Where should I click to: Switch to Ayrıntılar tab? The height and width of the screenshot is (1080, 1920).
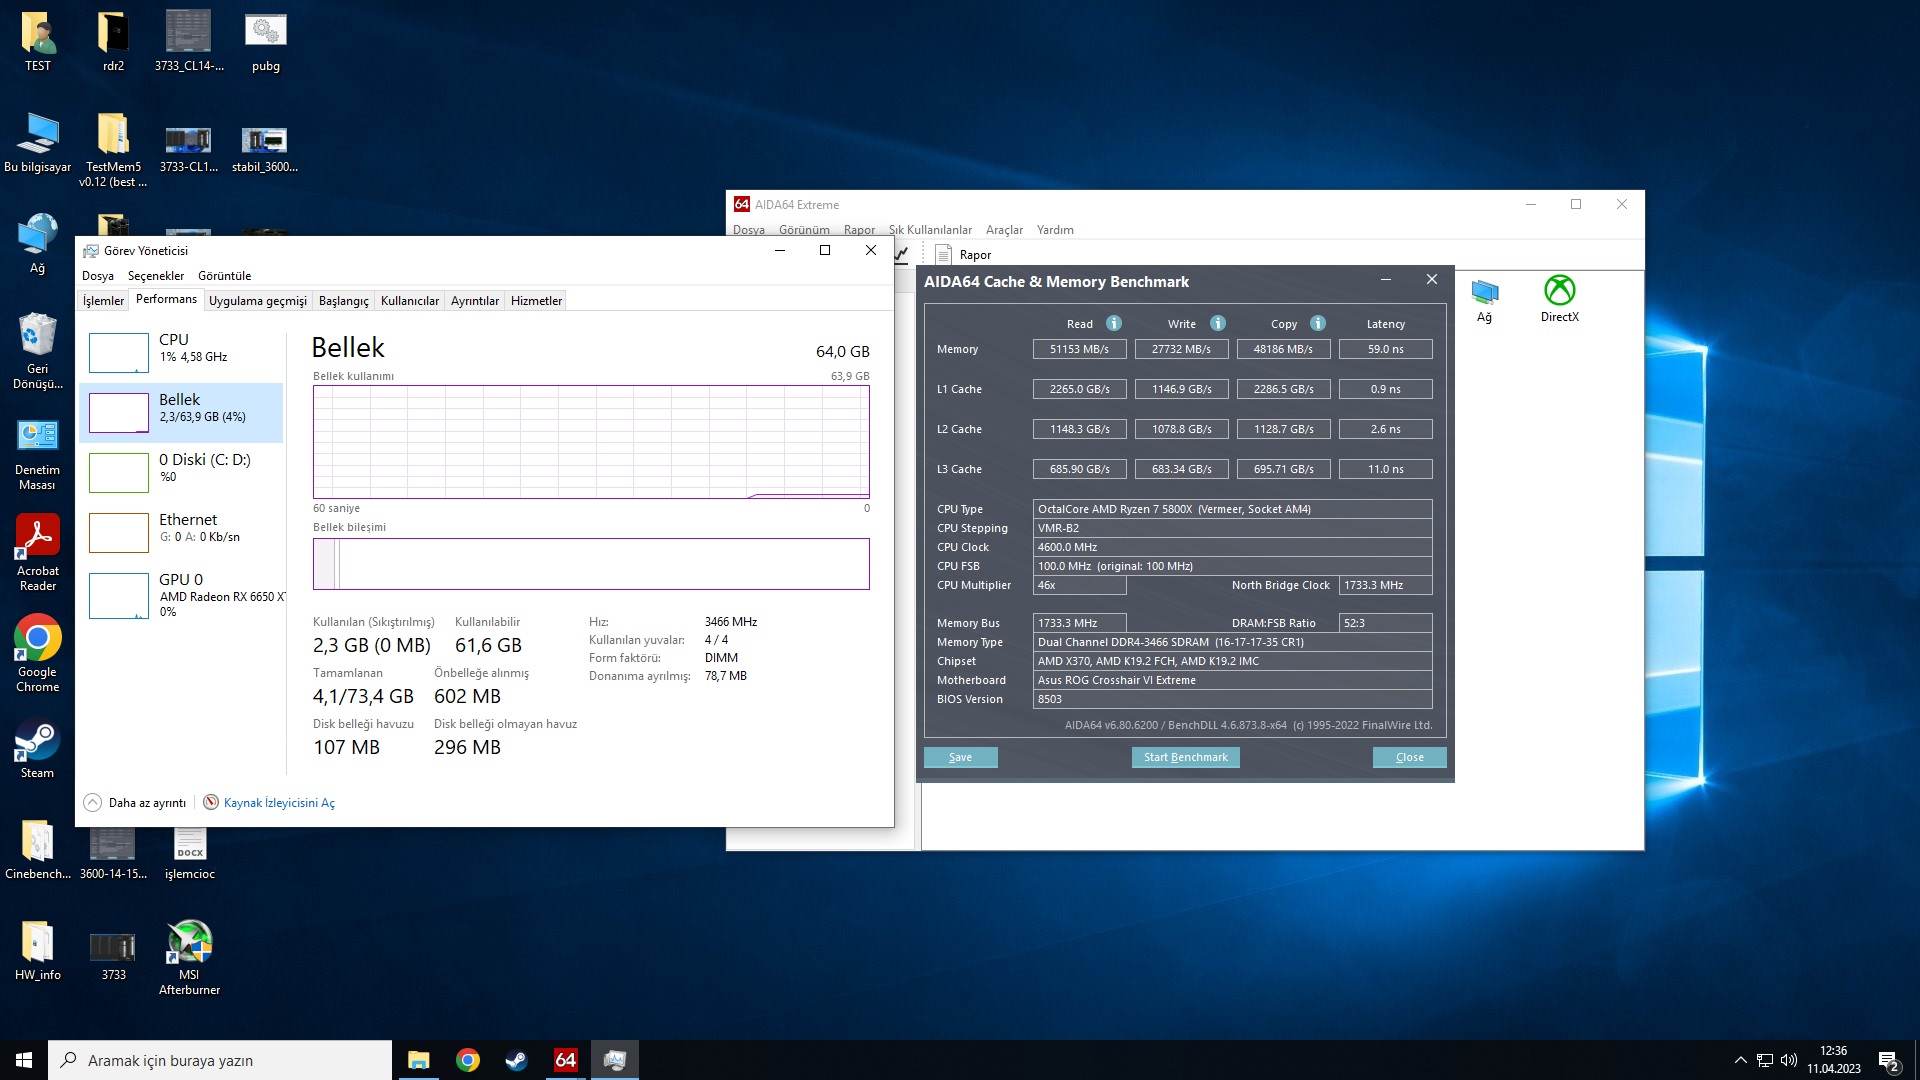(x=475, y=301)
